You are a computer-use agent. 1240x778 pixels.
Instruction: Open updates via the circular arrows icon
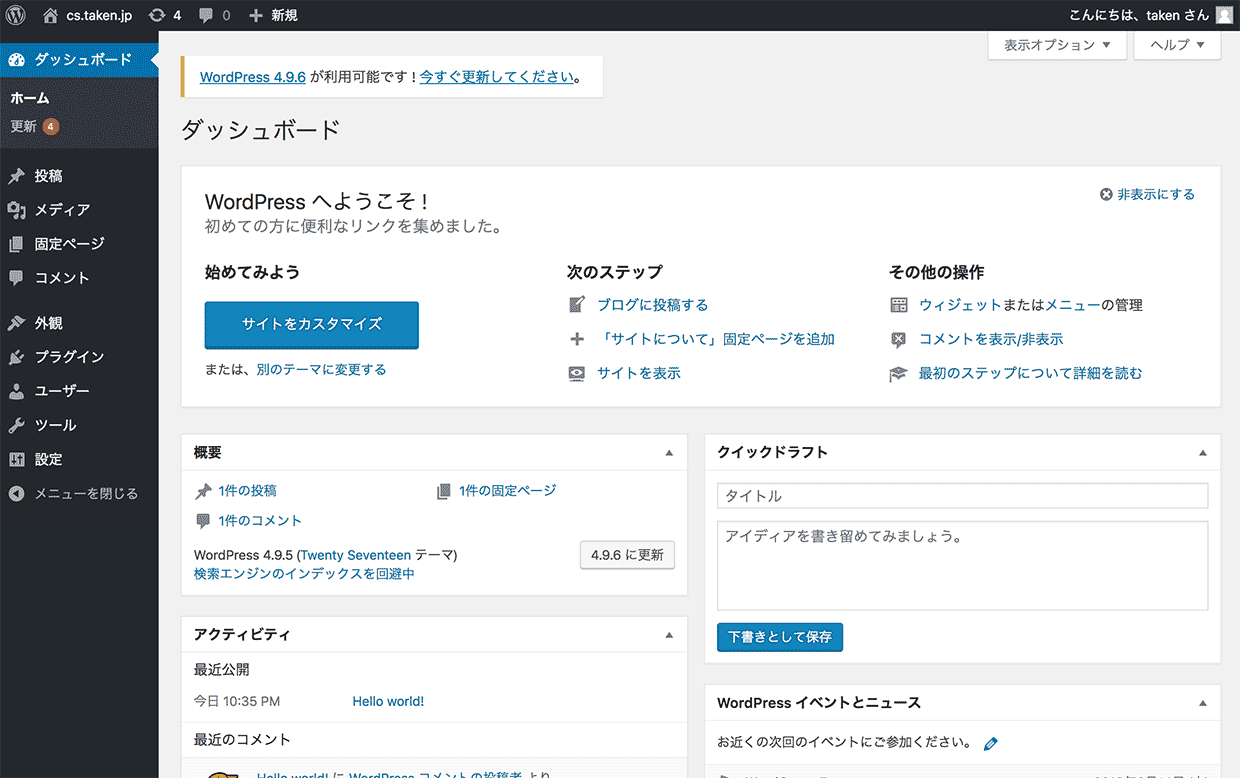pos(156,15)
